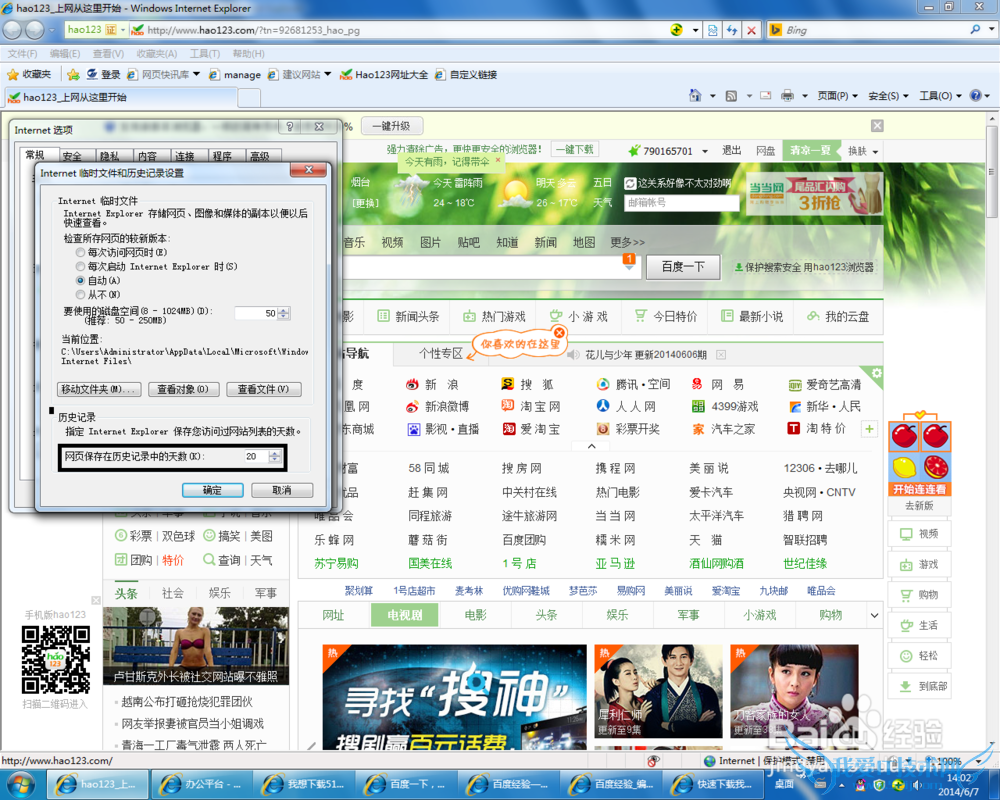Click the Windows Start orb

[22, 784]
